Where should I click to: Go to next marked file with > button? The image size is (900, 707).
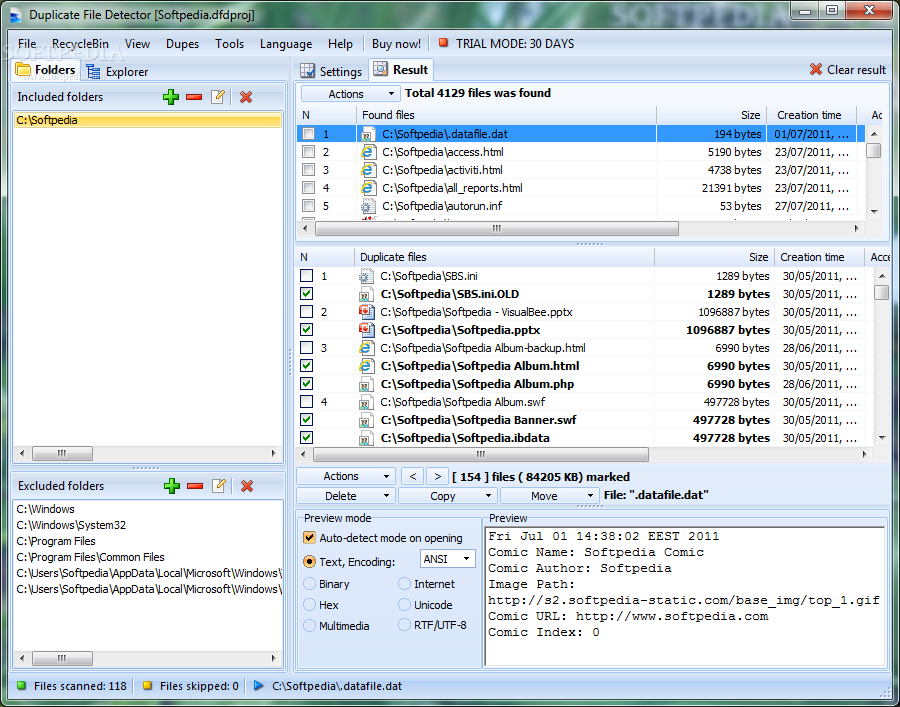437,476
